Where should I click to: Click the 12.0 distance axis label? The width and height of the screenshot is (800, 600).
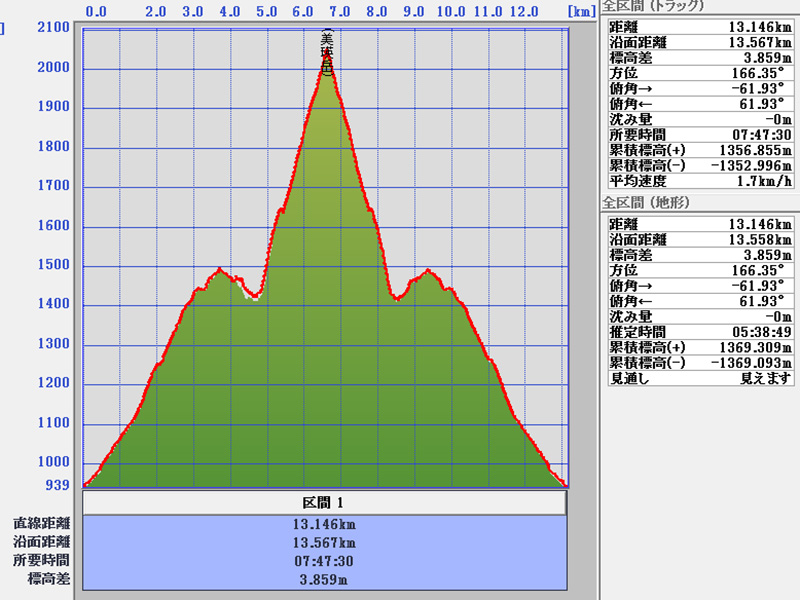523,11
